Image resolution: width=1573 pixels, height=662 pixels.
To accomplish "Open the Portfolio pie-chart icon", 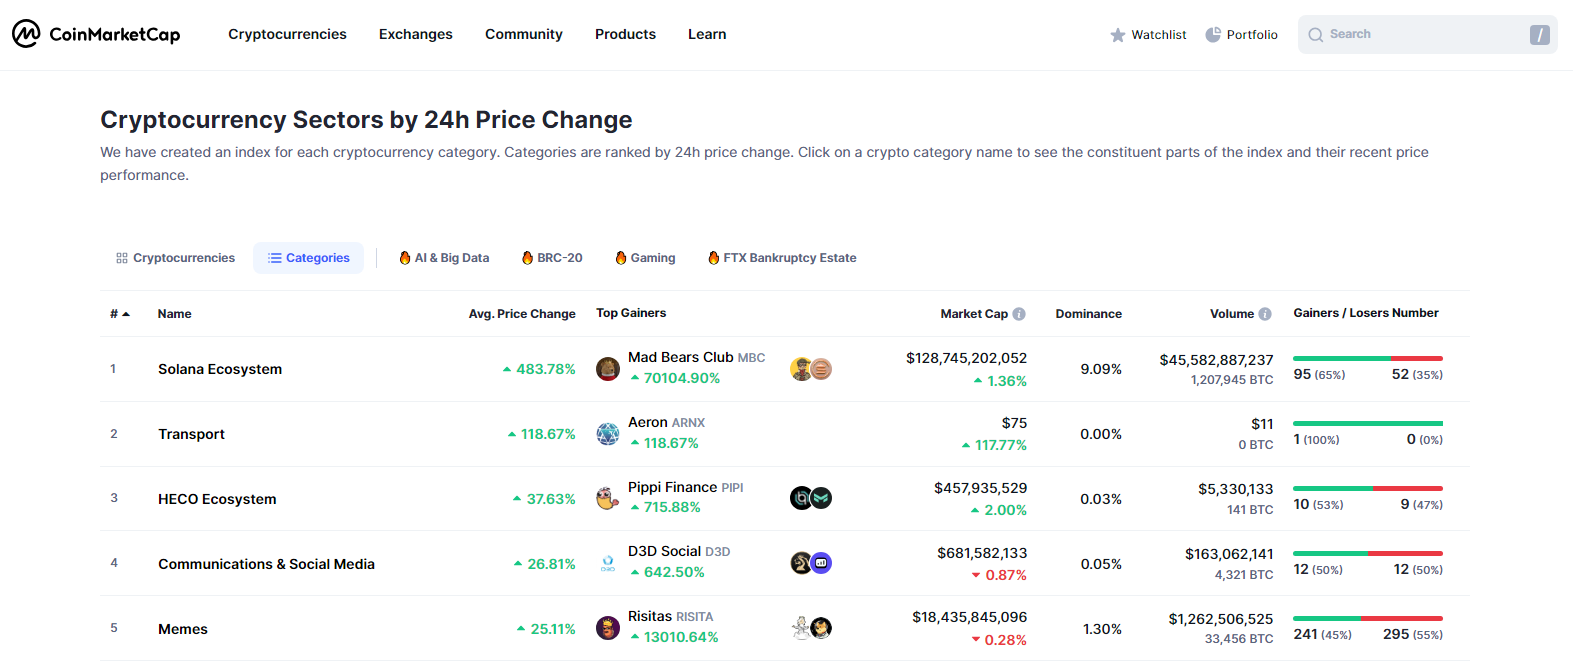I will 1213,34.
